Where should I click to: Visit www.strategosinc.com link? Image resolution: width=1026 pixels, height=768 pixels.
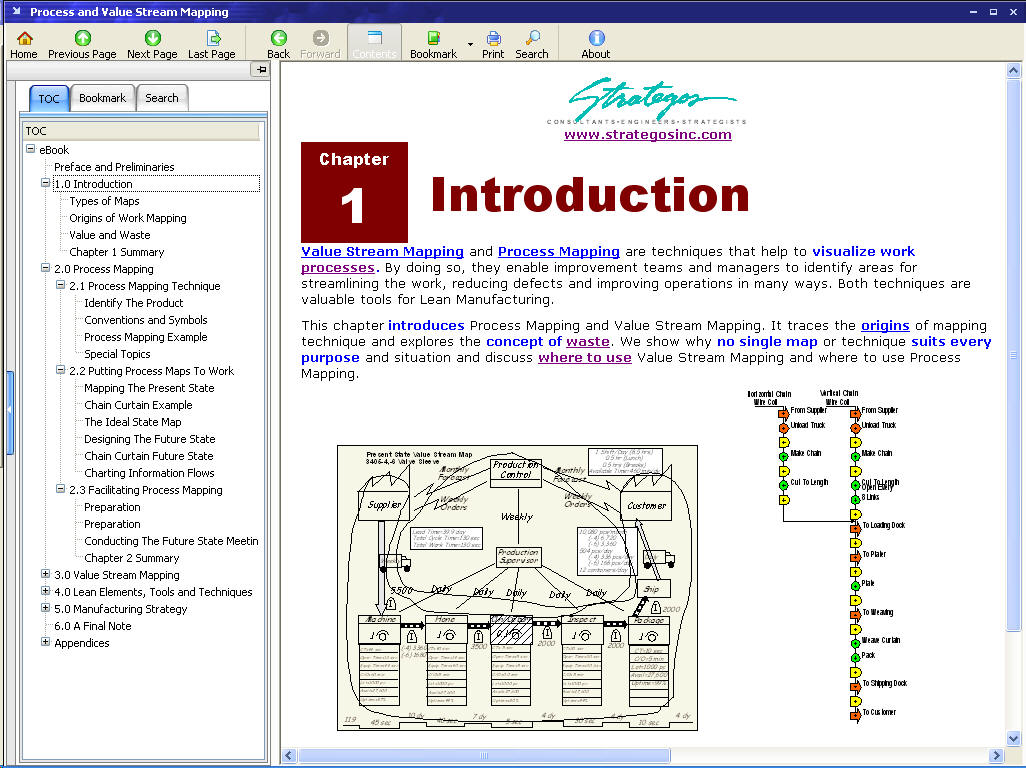click(648, 134)
